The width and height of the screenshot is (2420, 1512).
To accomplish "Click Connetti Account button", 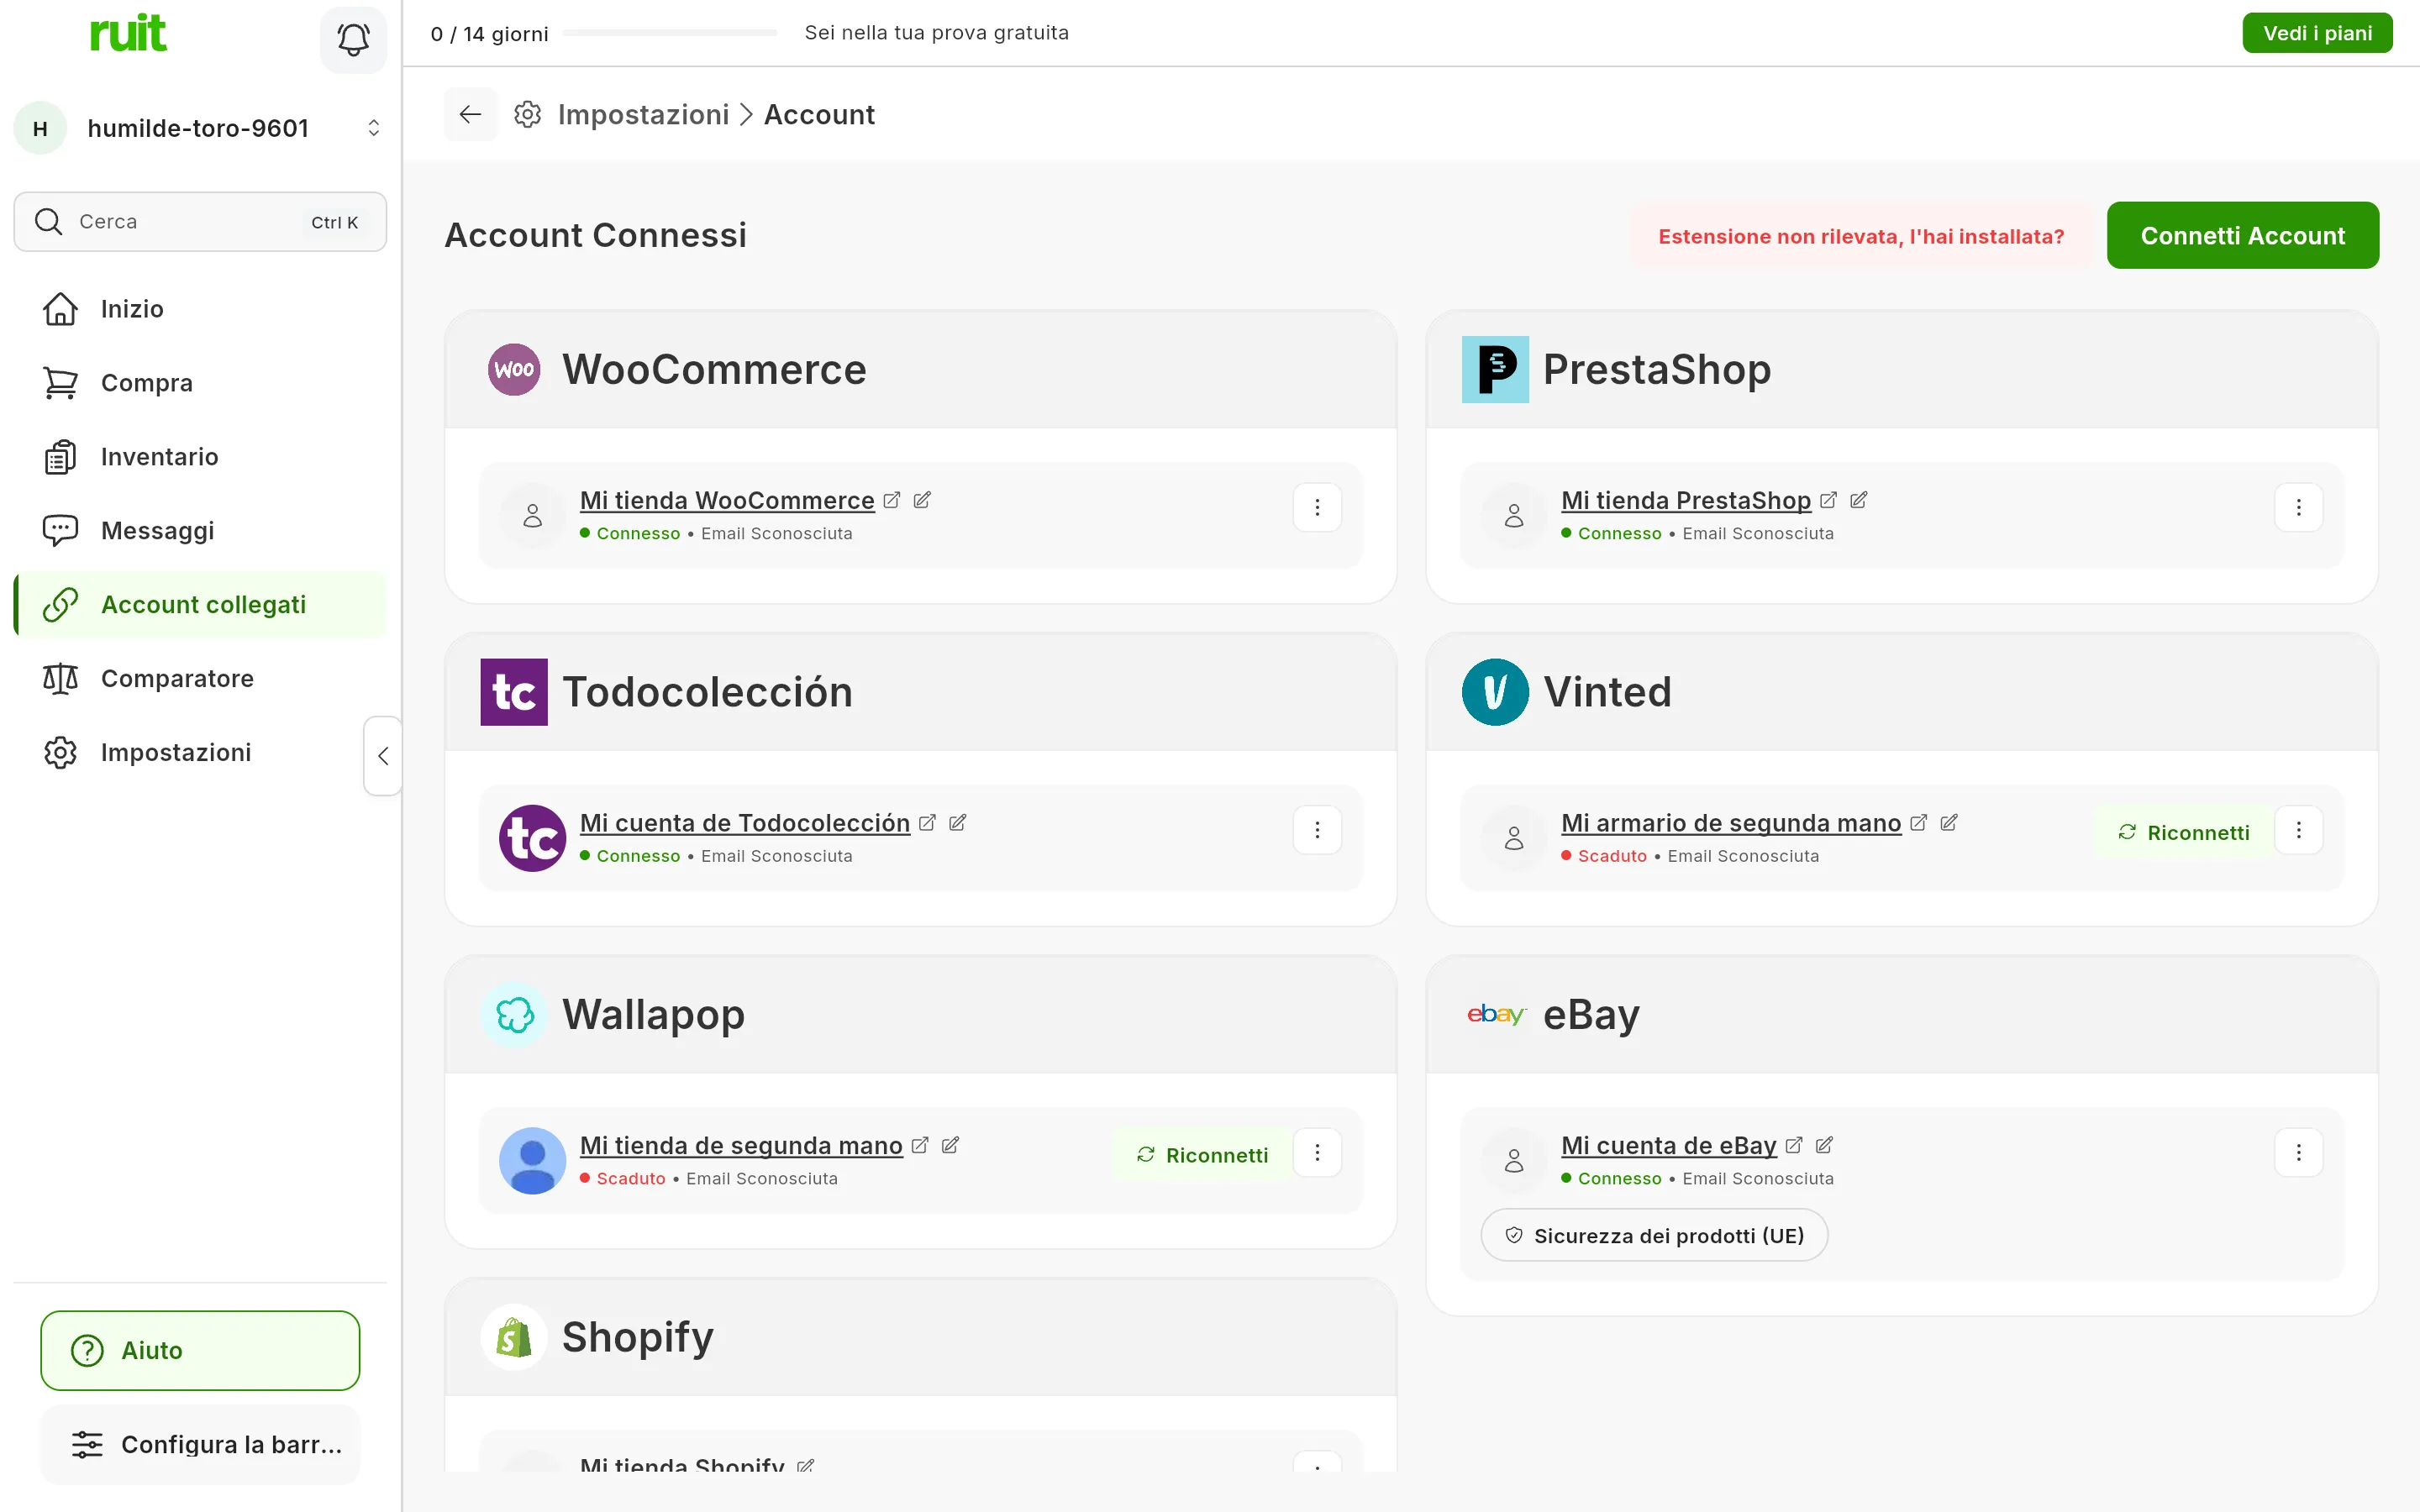I will (2242, 236).
